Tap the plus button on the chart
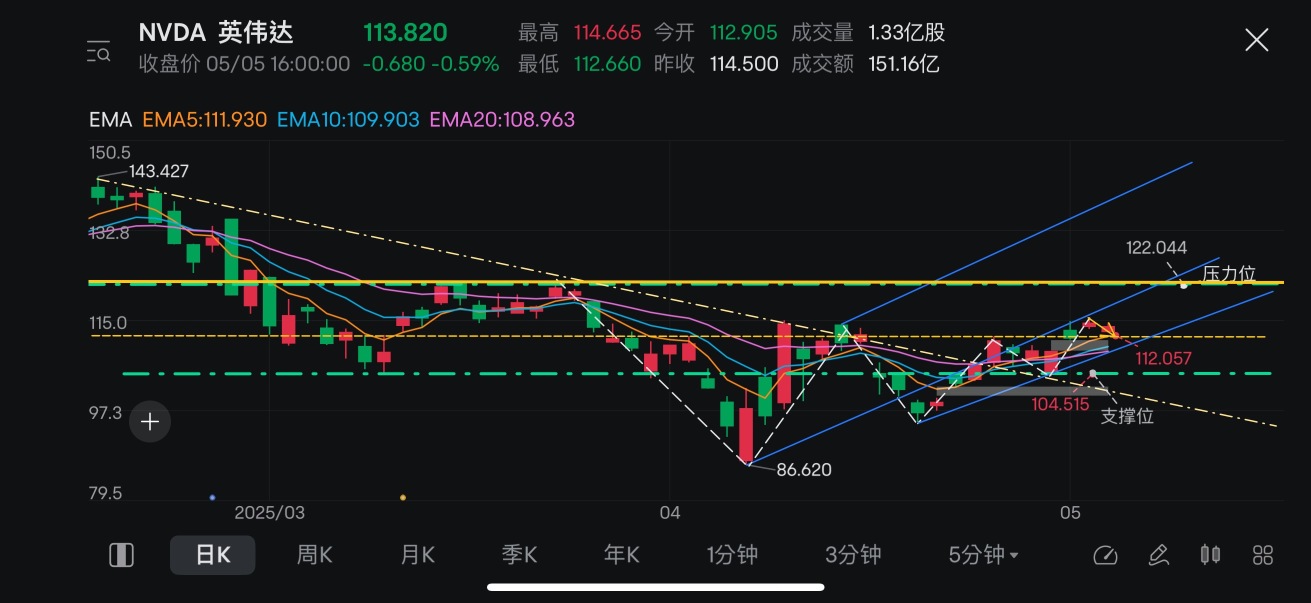Viewport: 1311px width, 603px height. (x=150, y=422)
